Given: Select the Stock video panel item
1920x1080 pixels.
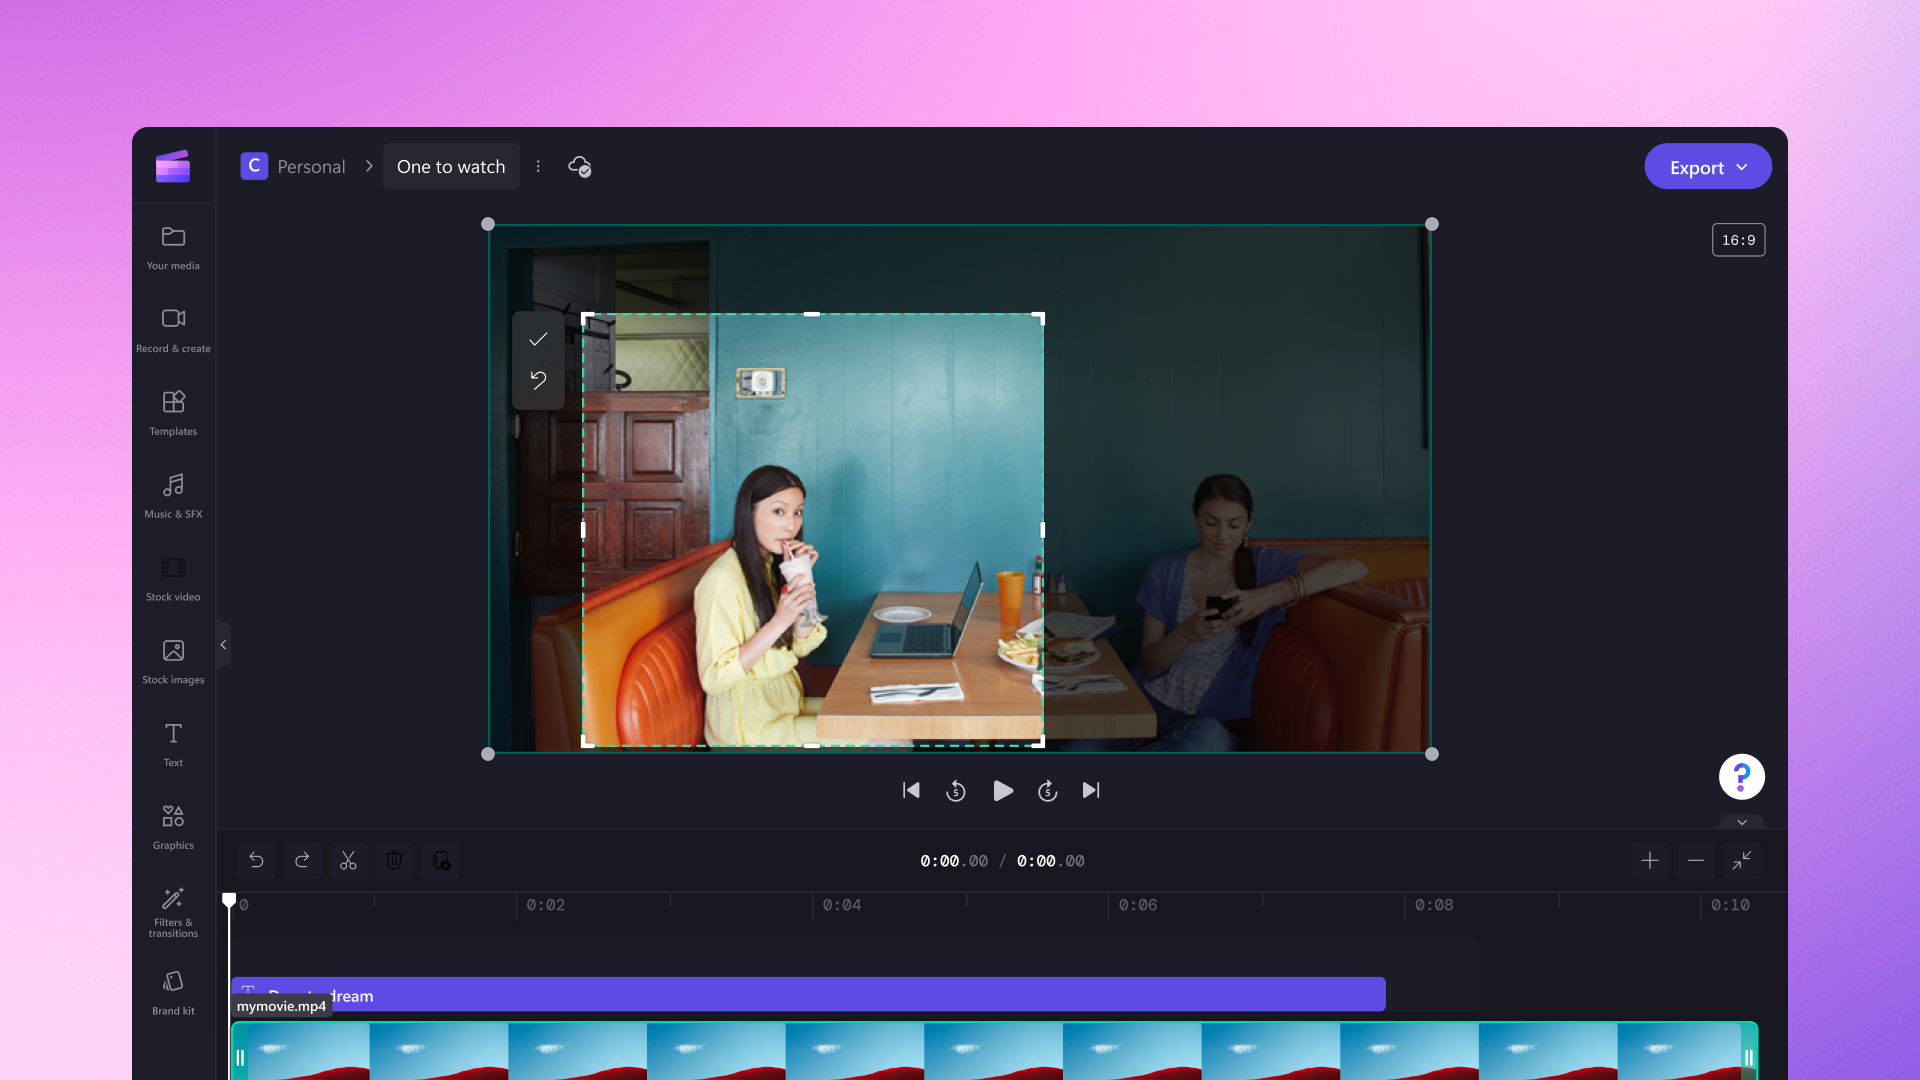Looking at the screenshot, I should click(173, 580).
